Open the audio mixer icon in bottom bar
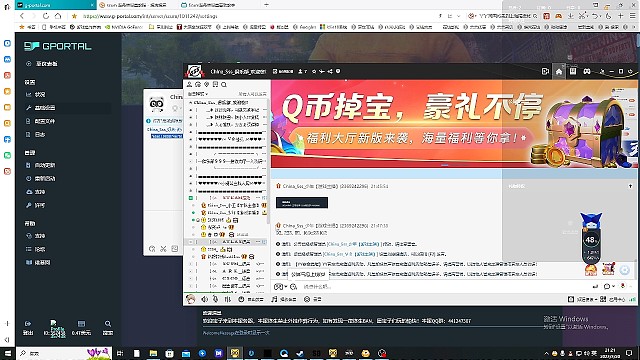The width and height of the screenshot is (640, 360). [228, 299]
